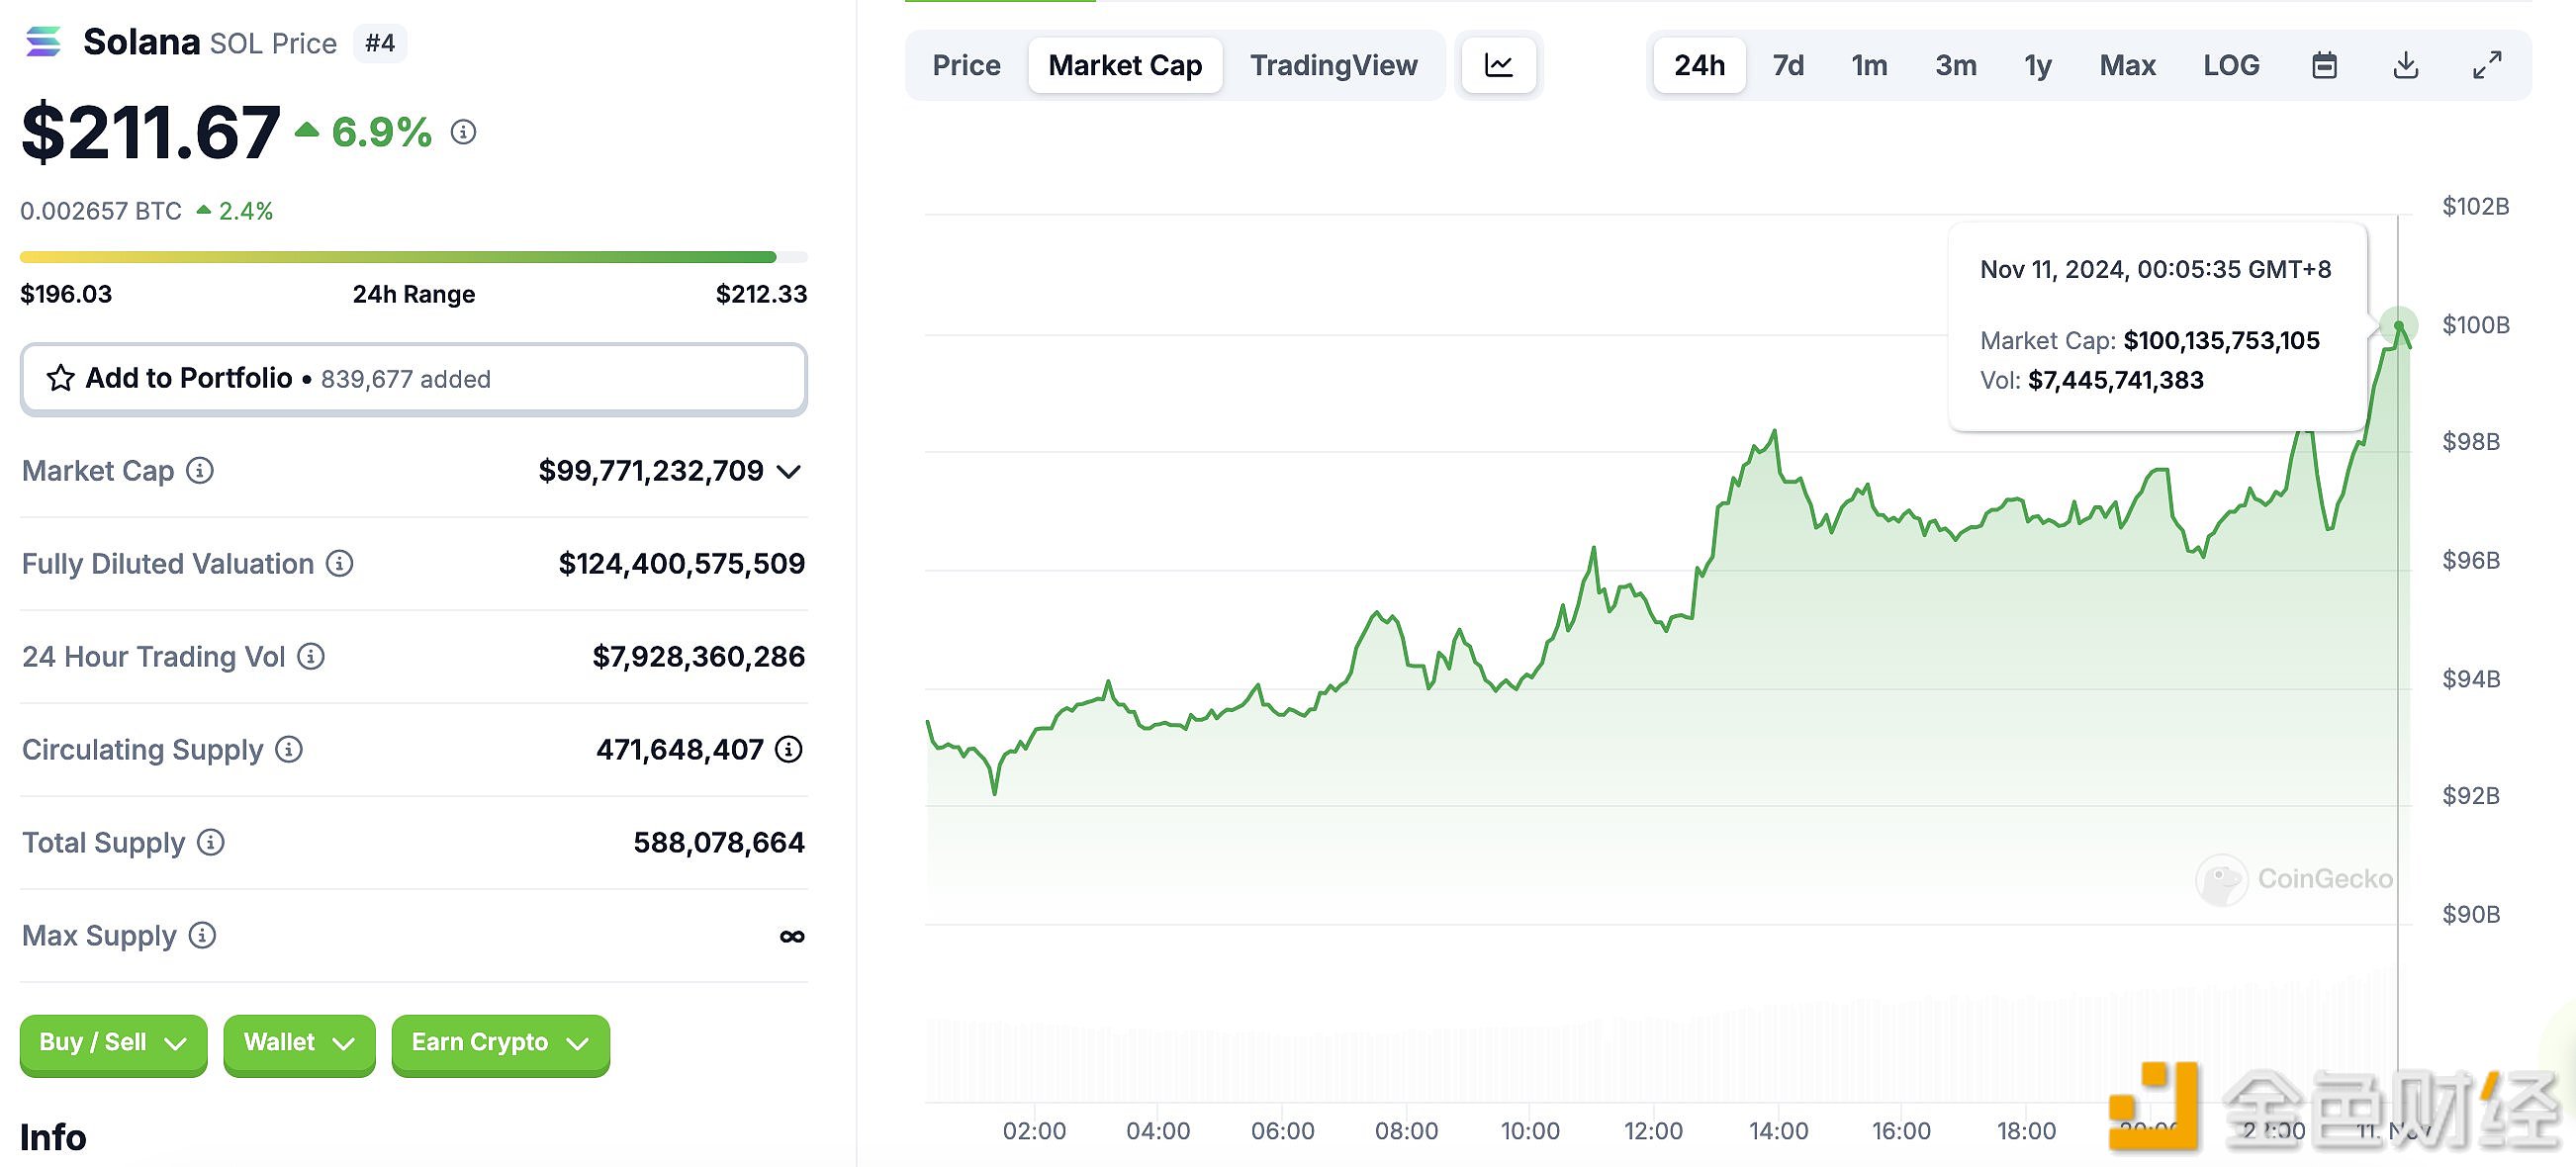The width and height of the screenshot is (2576, 1167).
Task: Click info icon beside 471,648,407 value
Action: click(789, 749)
